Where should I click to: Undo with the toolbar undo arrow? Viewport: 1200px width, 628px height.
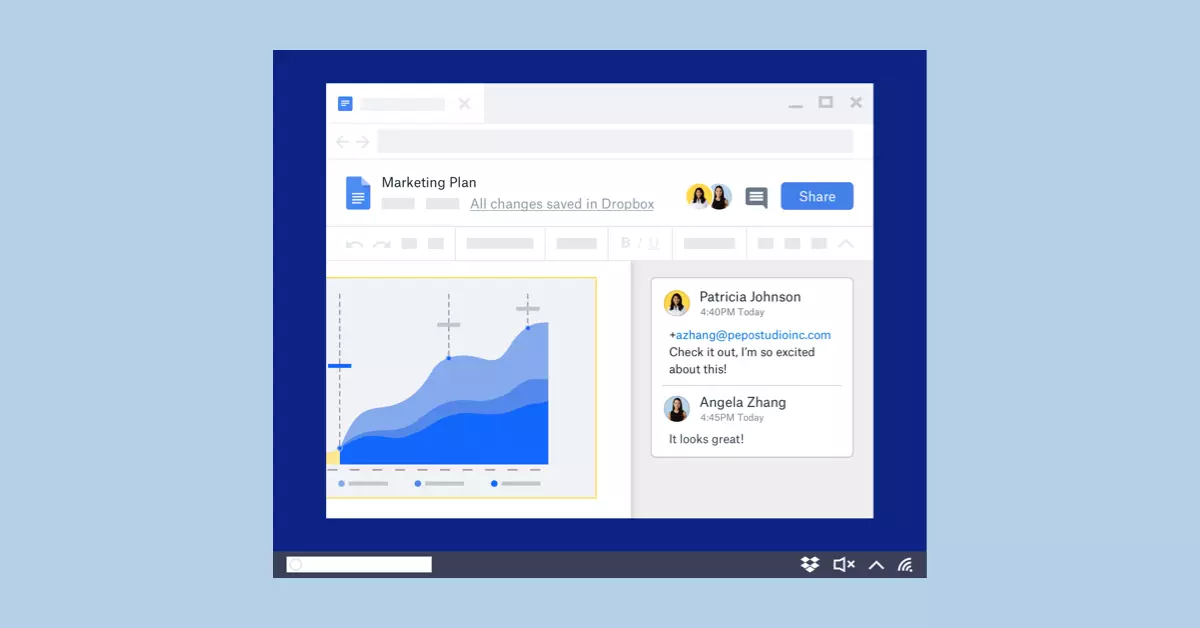pyautogui.click(x=354, y=244)
